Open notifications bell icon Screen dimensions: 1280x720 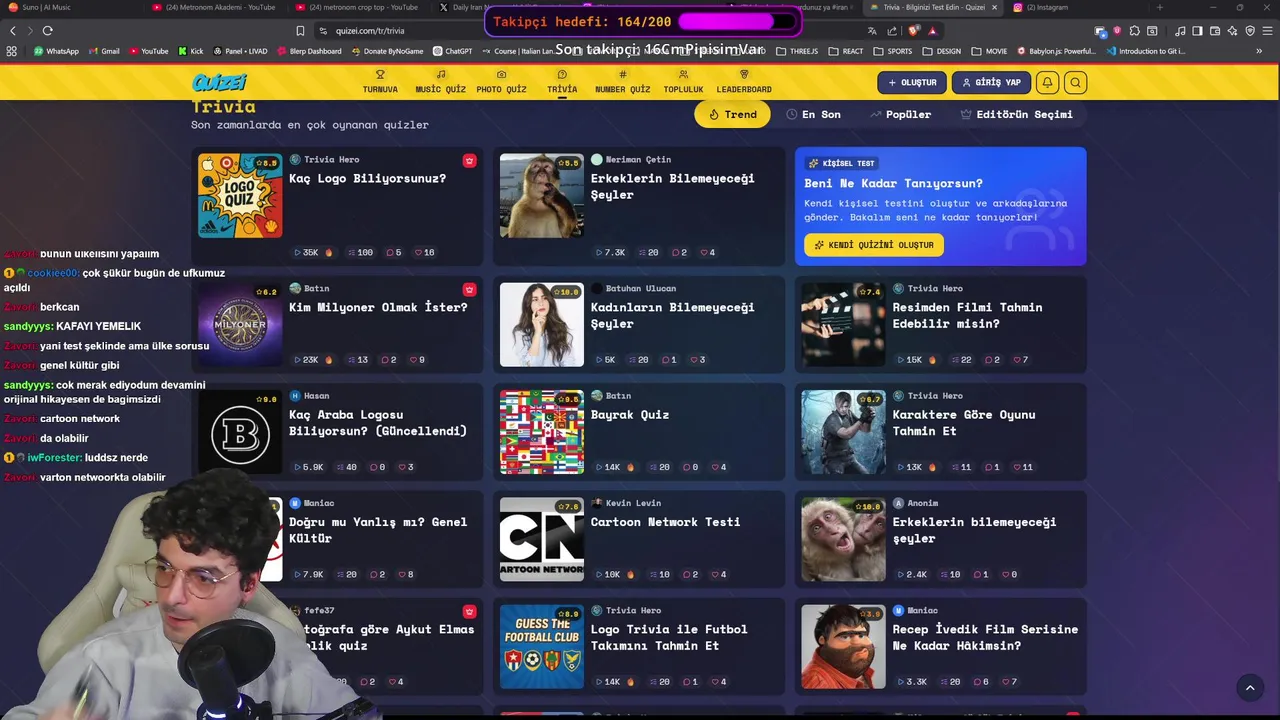(1047, 83)
